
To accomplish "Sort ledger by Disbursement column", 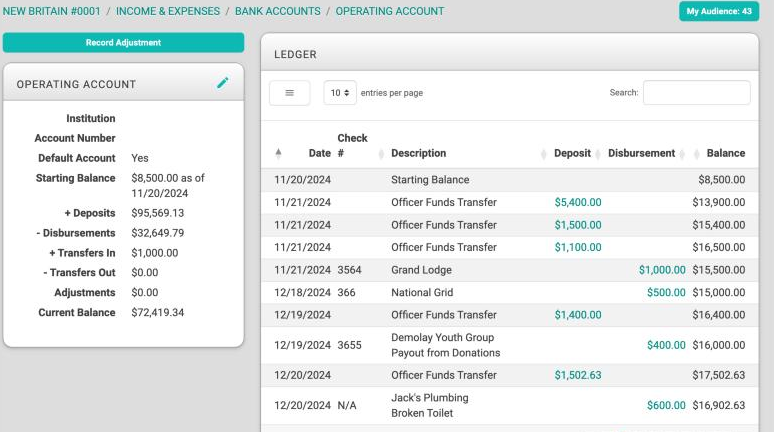I will (x=641, y=153).
